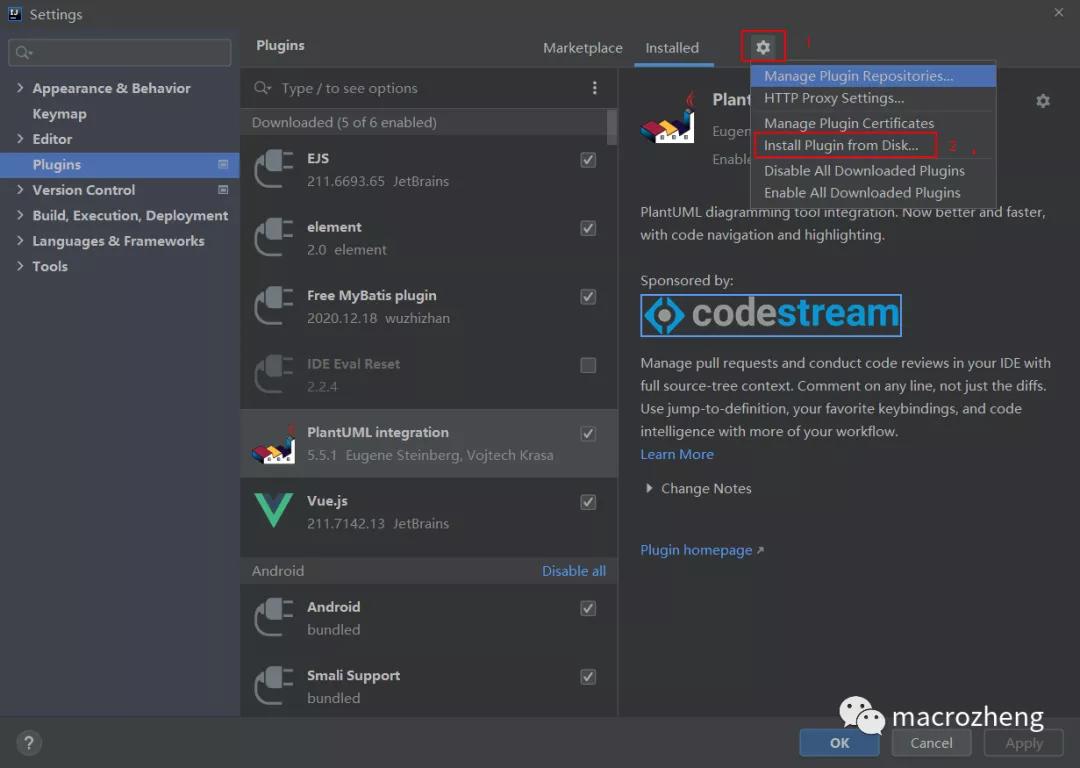Viewport: 1080px width, 768px height.
Task: Click the Cancel button
Action: (931, 743)
